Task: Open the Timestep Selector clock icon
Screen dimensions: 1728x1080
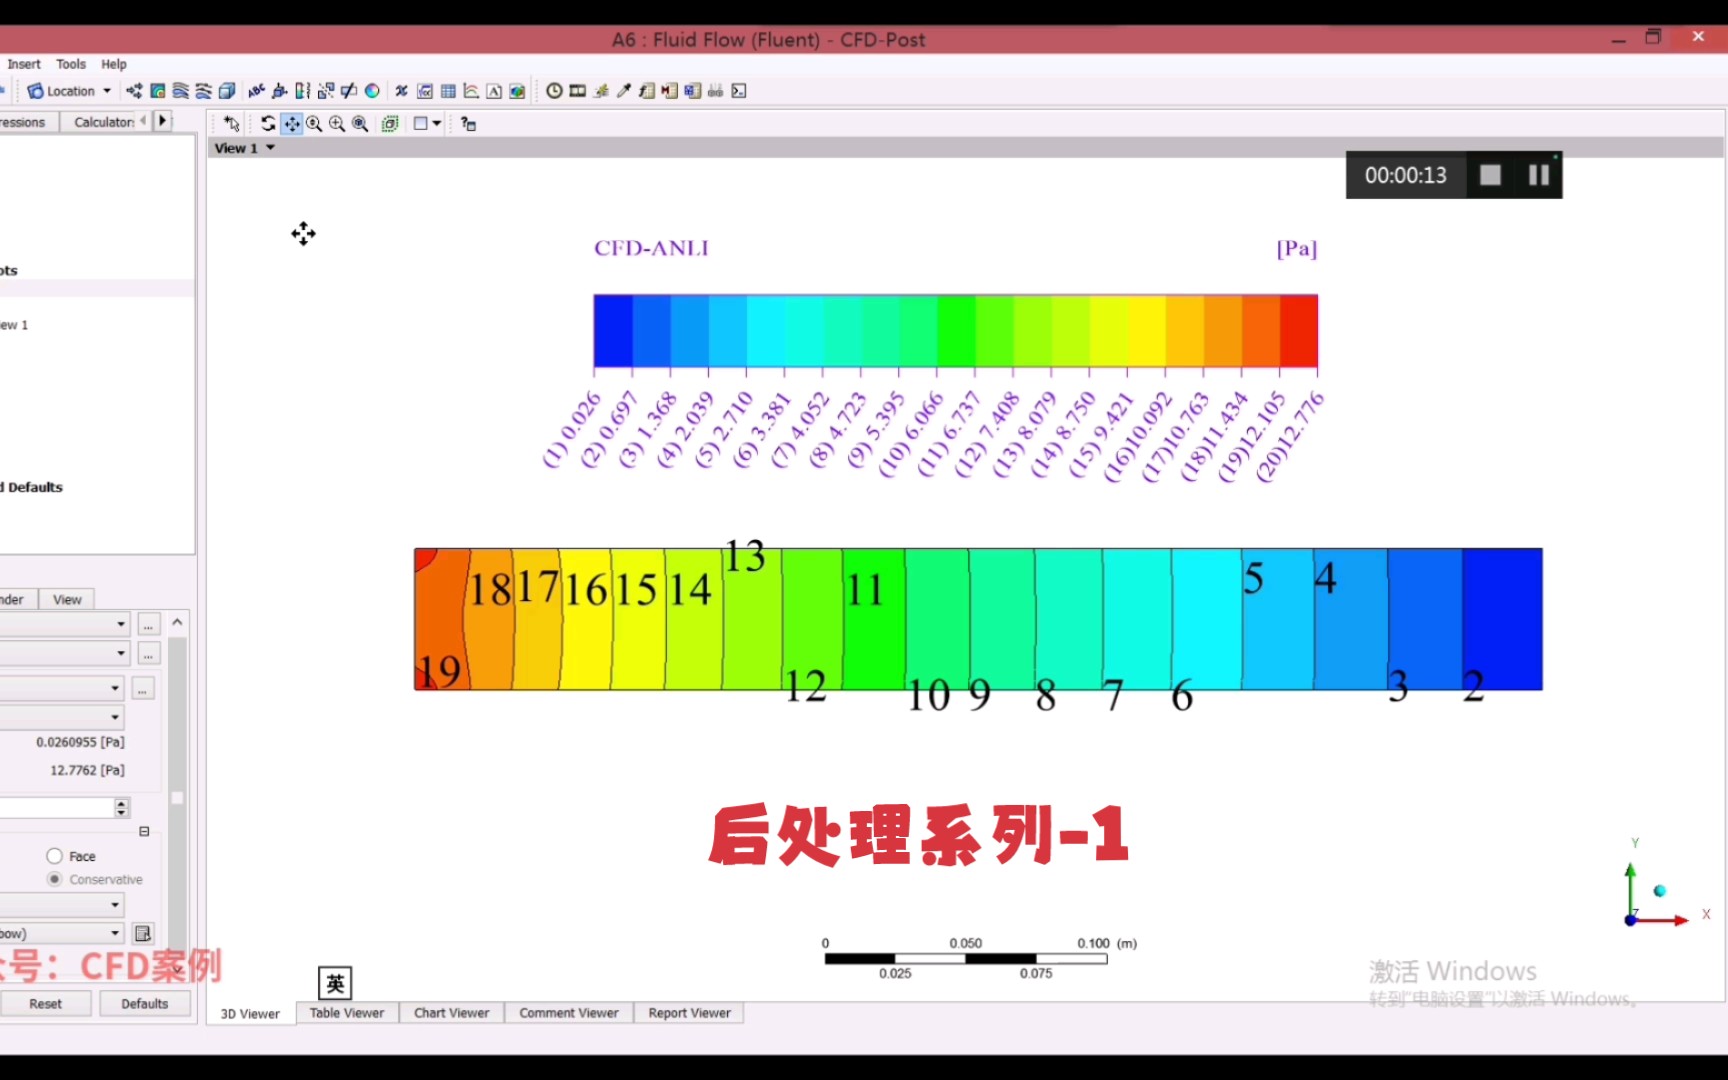Action: [x=554, y=91]
